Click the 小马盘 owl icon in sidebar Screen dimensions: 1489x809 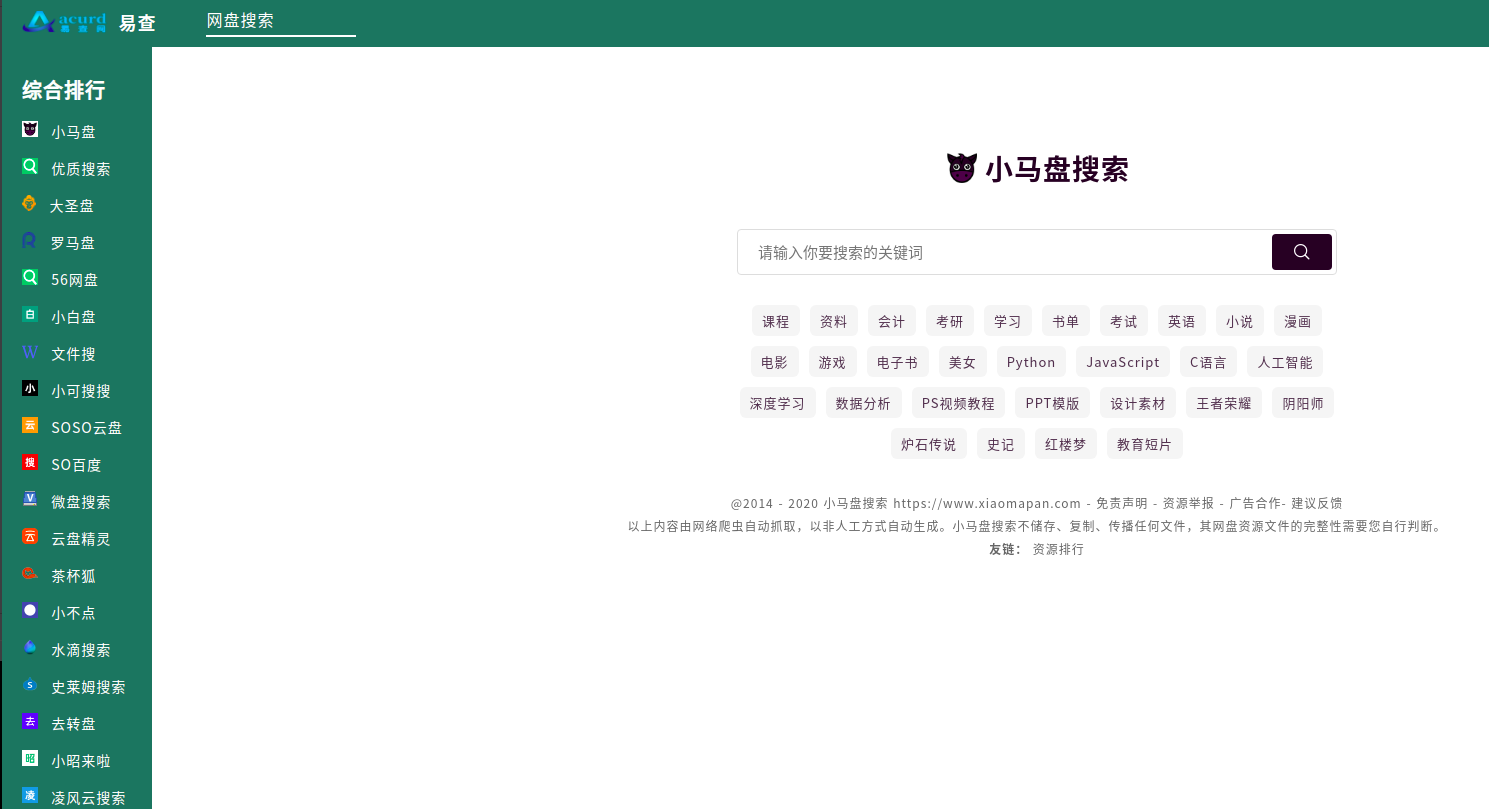(x=30, y=130)
